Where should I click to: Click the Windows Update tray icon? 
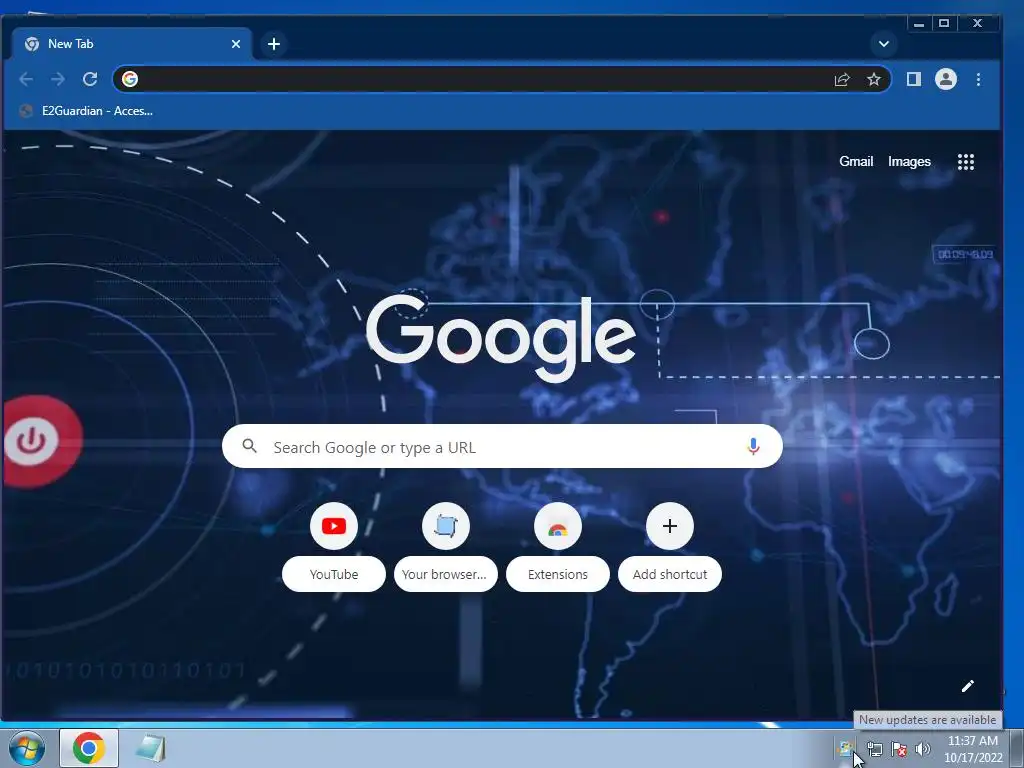[x=846, y=748]
